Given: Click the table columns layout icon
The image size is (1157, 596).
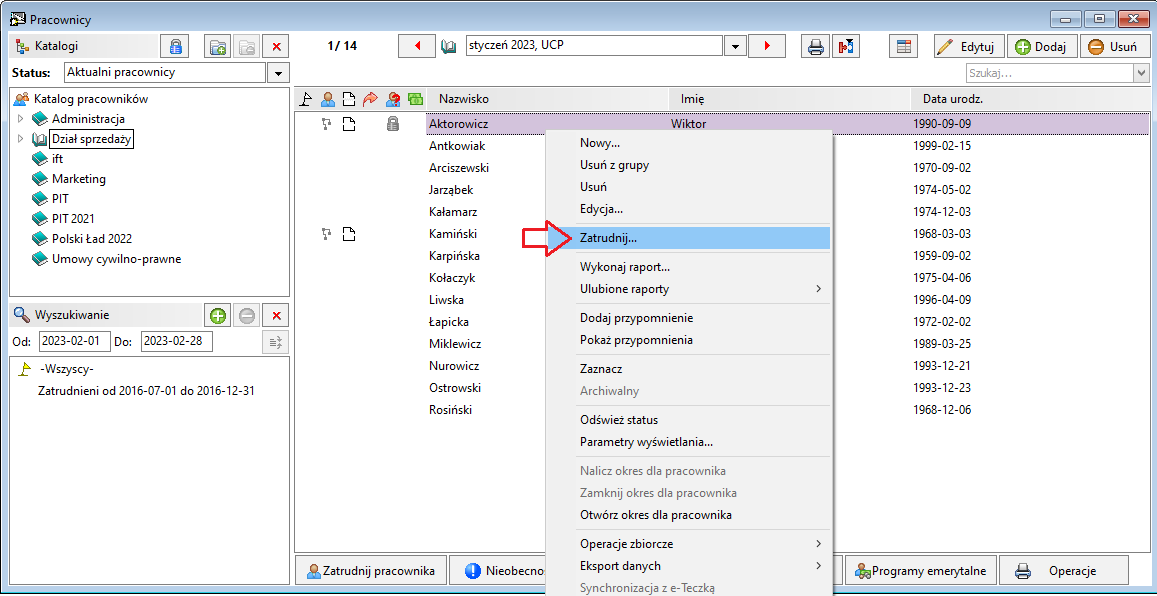Looking at the screenshot, I should (903, 46).
